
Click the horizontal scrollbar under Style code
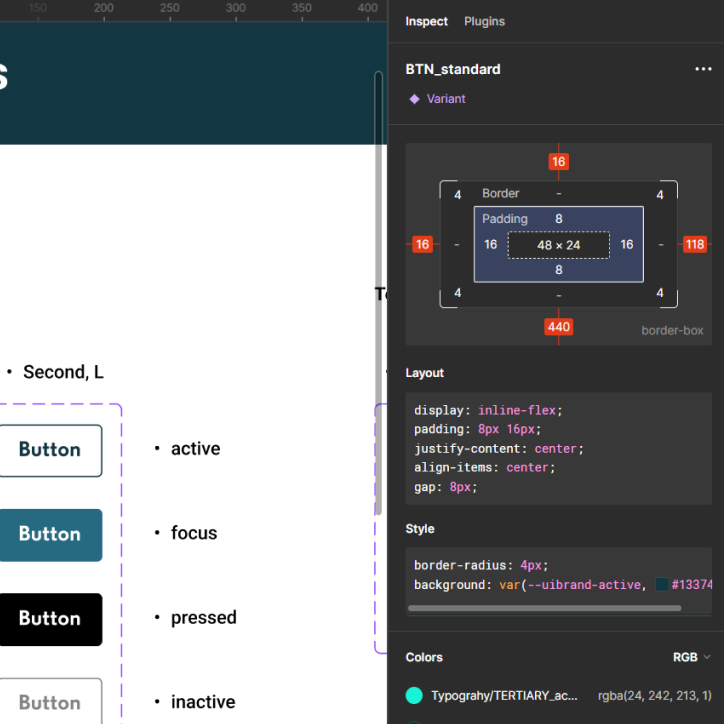click(x=544, y=608)
